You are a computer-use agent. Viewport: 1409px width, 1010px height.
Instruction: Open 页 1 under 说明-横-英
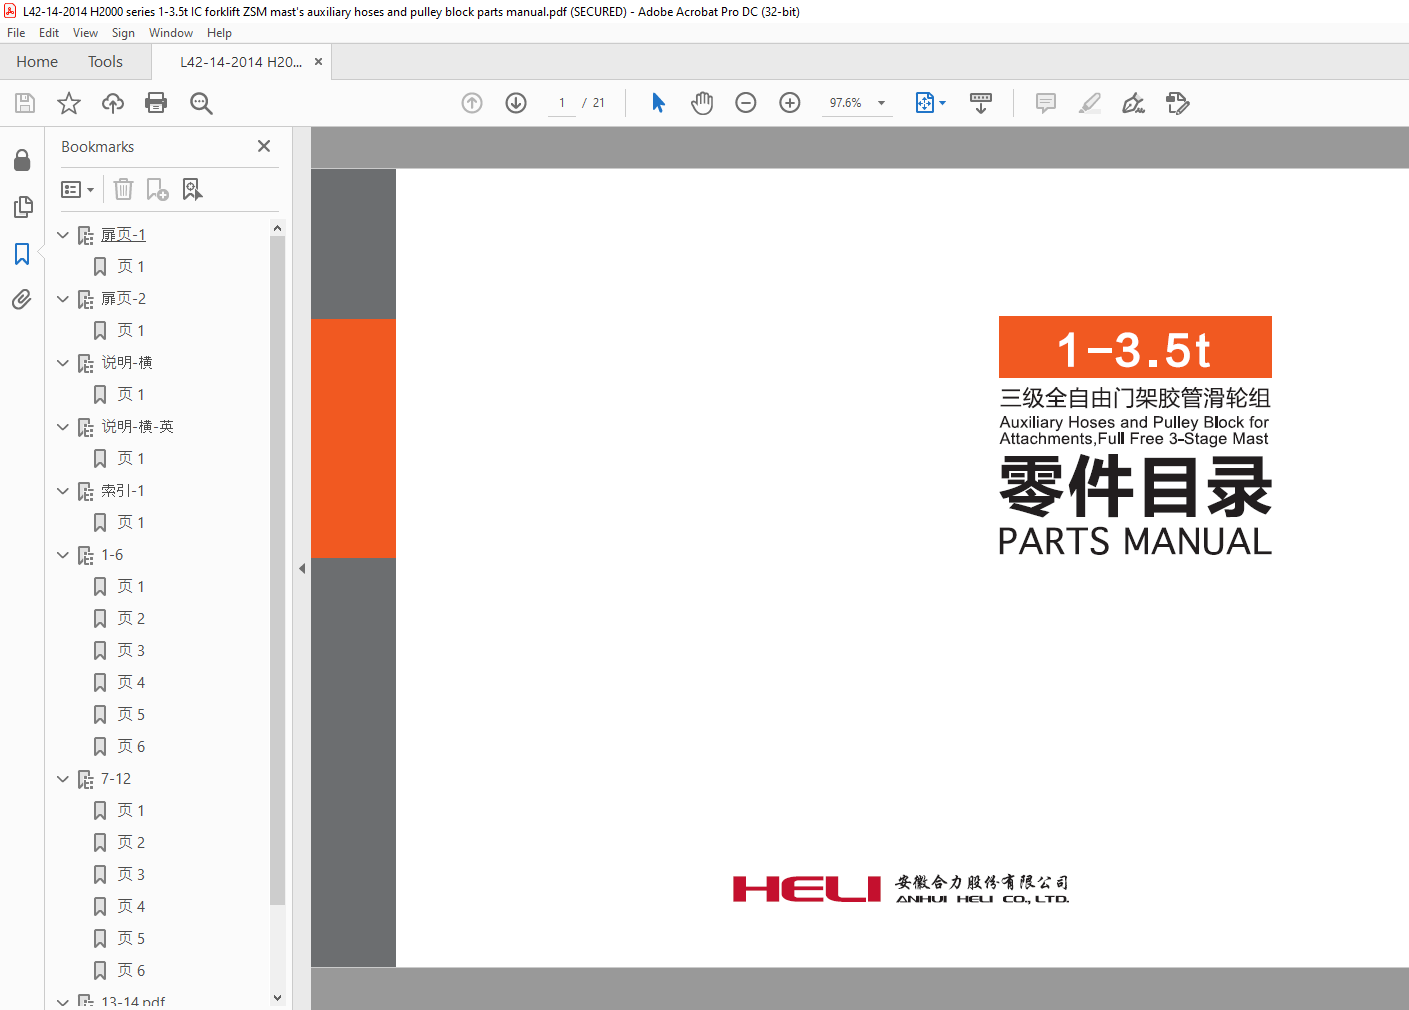131,459
